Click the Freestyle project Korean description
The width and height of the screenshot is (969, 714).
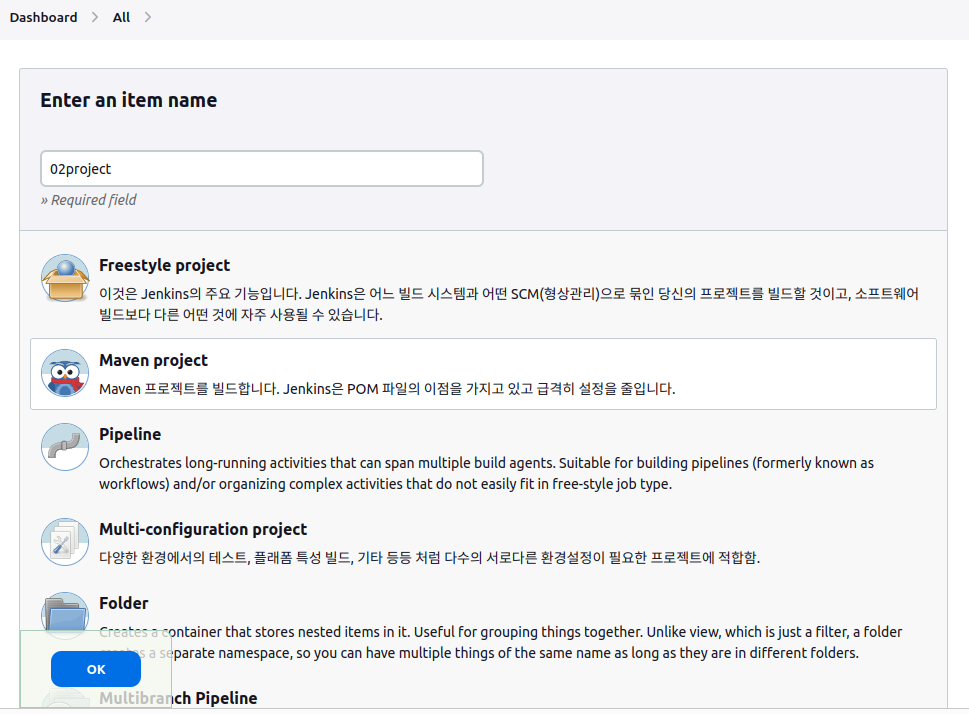[x=509, y=304]
